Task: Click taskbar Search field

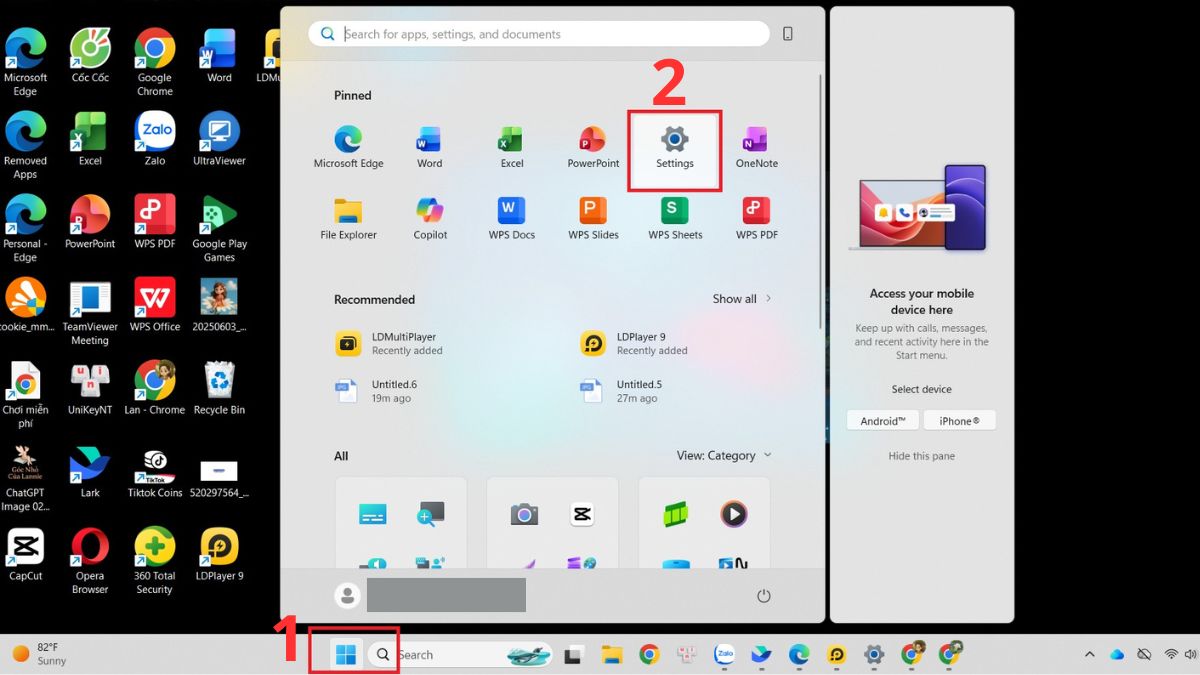Action: pos(460,655)
